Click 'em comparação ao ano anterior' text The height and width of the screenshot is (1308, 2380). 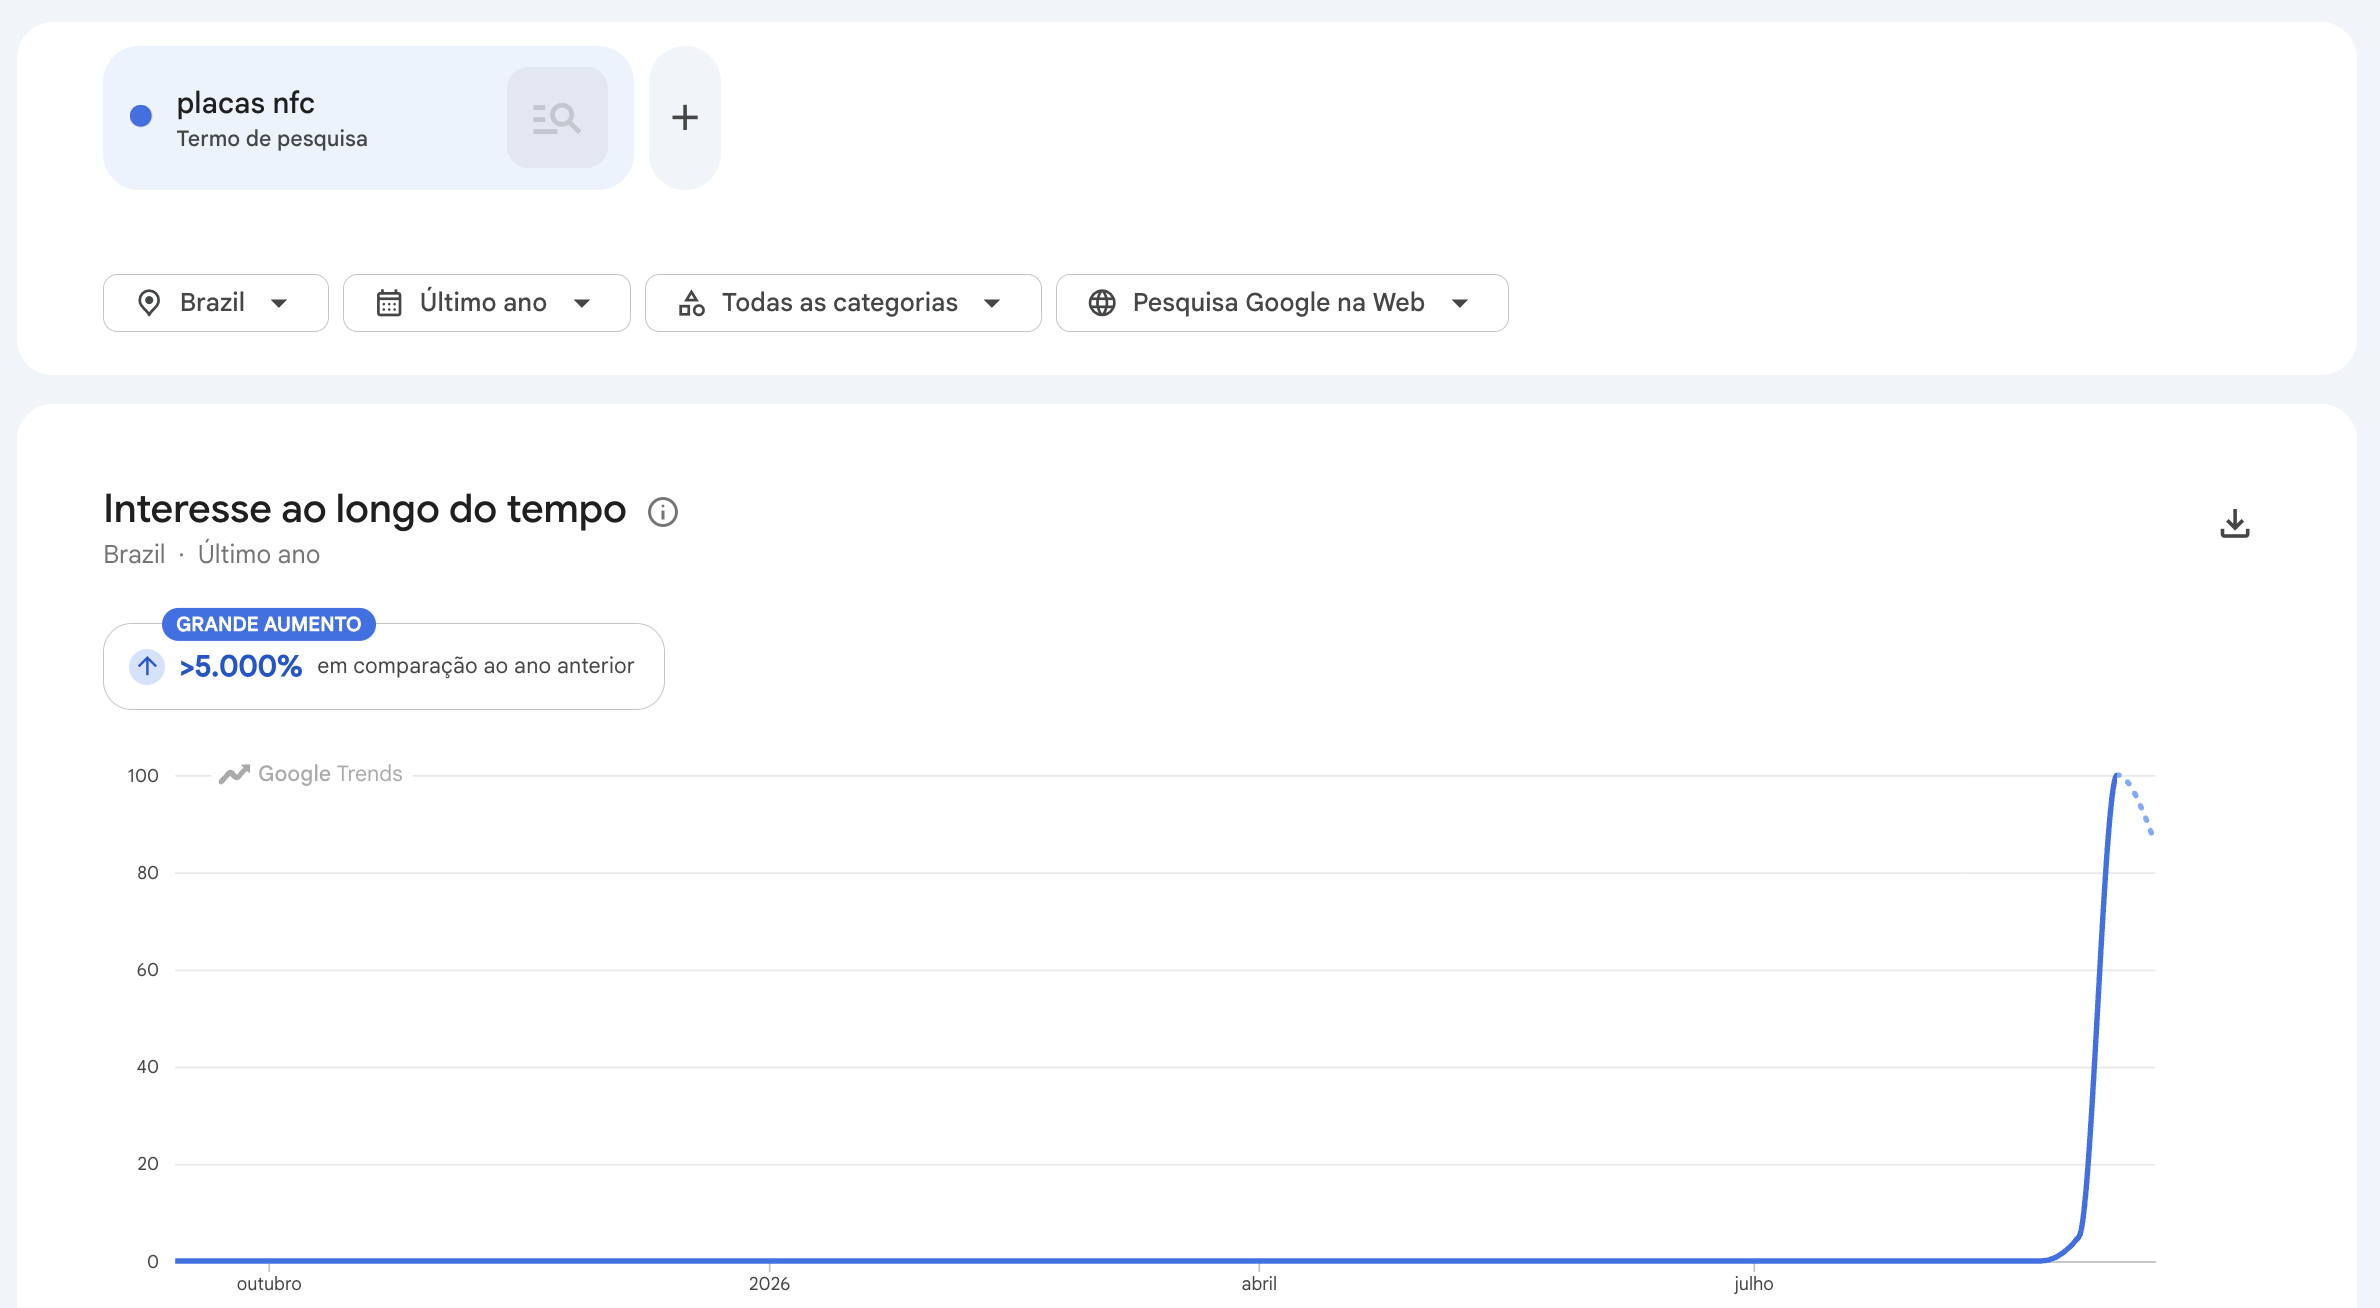476,666
